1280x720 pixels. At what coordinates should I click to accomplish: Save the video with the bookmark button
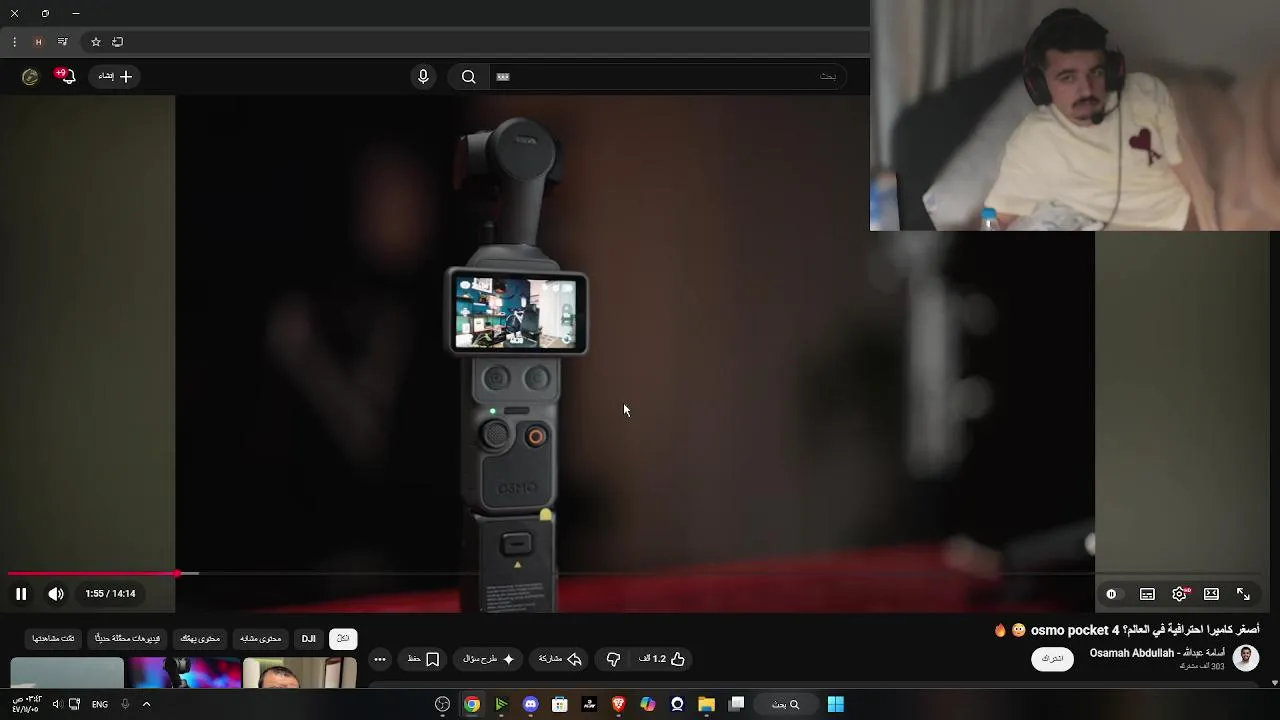424,659
